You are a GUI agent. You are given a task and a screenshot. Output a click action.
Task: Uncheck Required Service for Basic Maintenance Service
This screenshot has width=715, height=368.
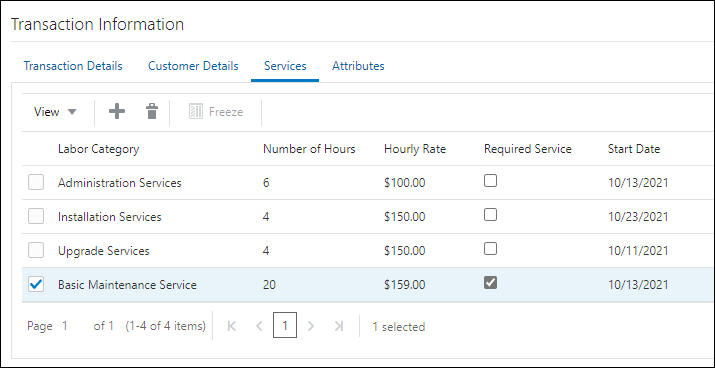point(491,283)
